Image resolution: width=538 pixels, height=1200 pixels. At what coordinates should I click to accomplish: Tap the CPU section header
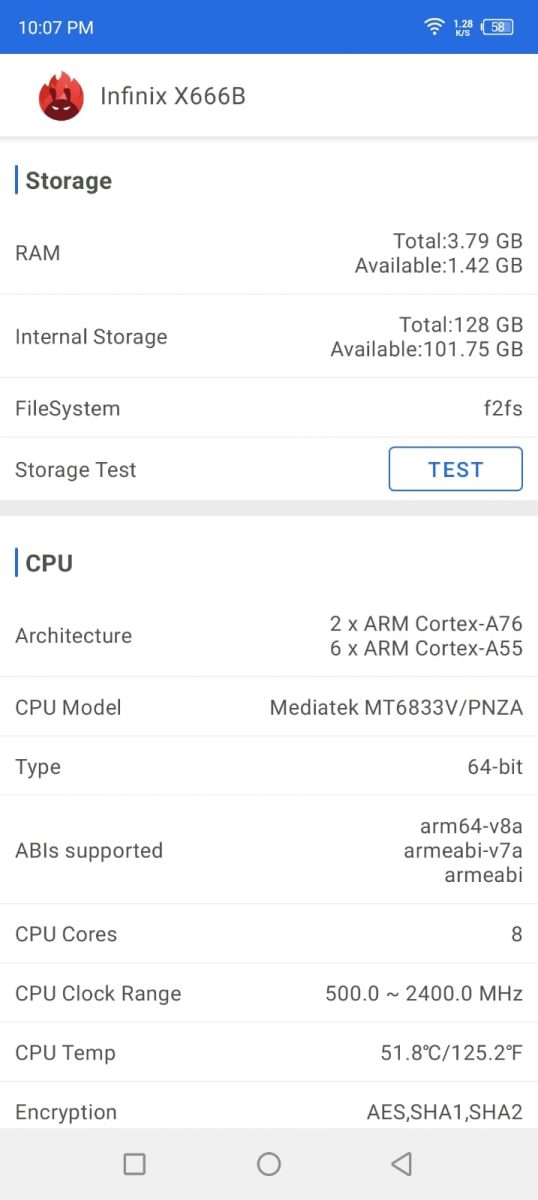pos(49,563)
